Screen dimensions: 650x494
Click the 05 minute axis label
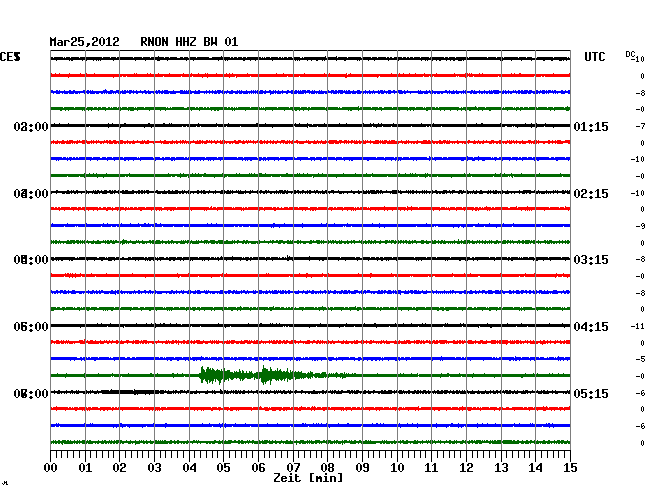[x=223, y=468]
